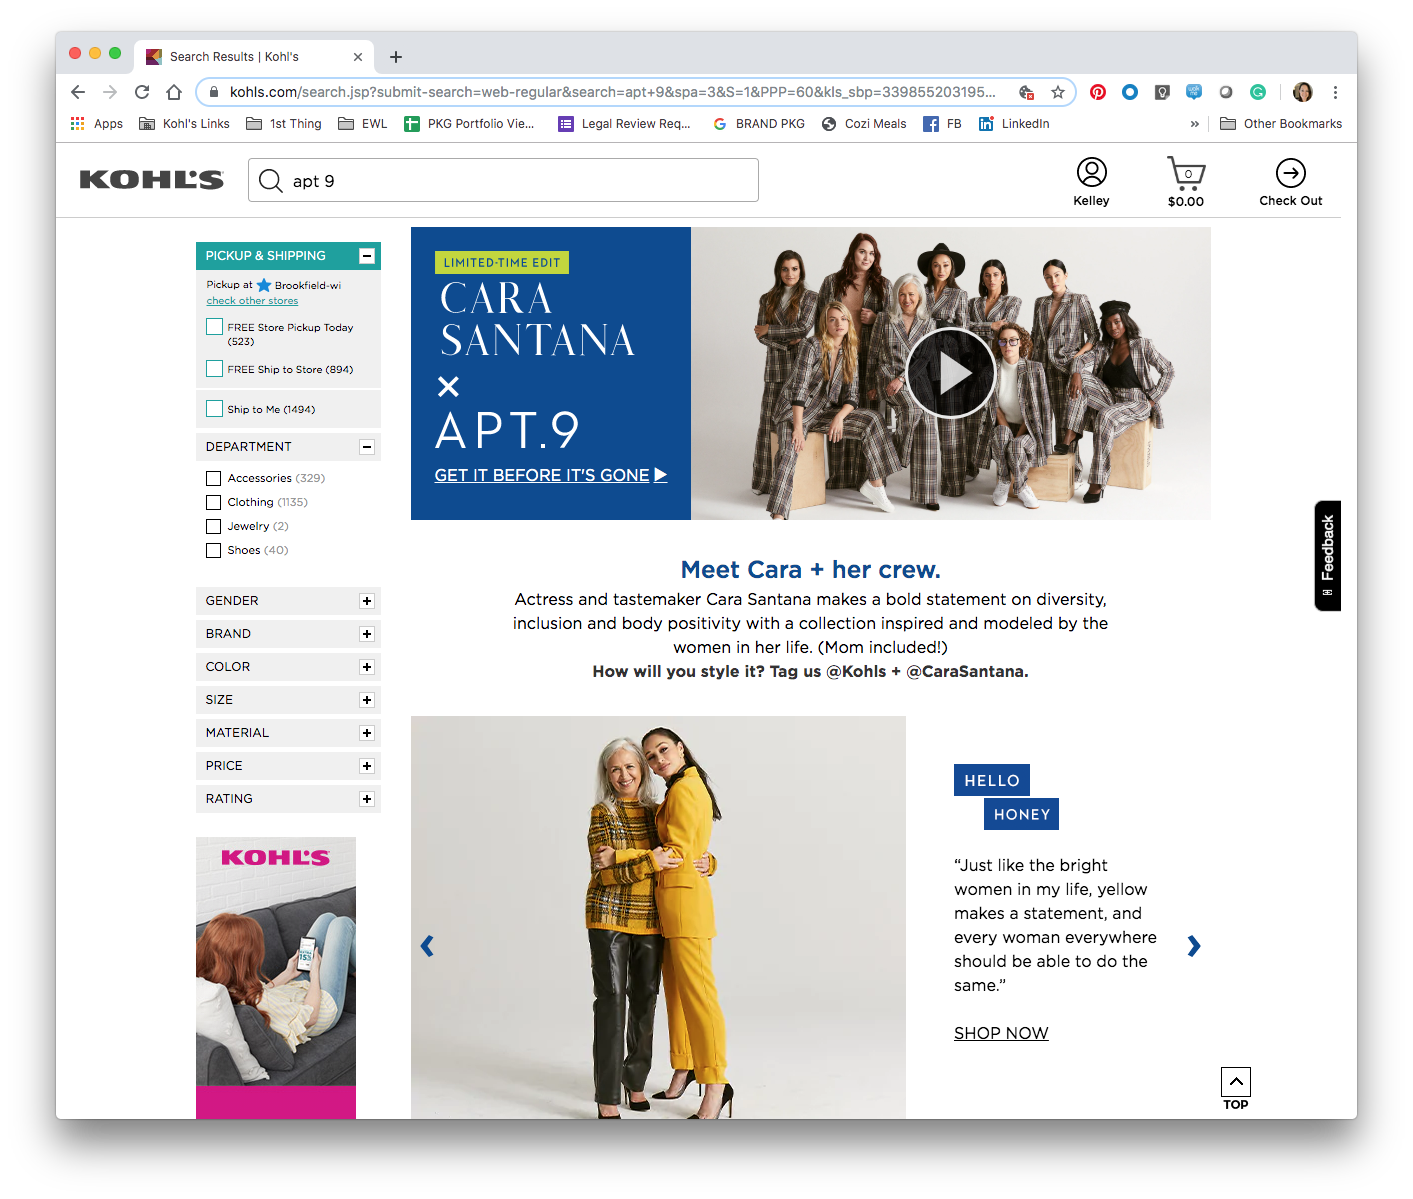Expand the Rating filter
Image resolution: width=1413 pixels, height=1199 pixels.
pos(367,799)
